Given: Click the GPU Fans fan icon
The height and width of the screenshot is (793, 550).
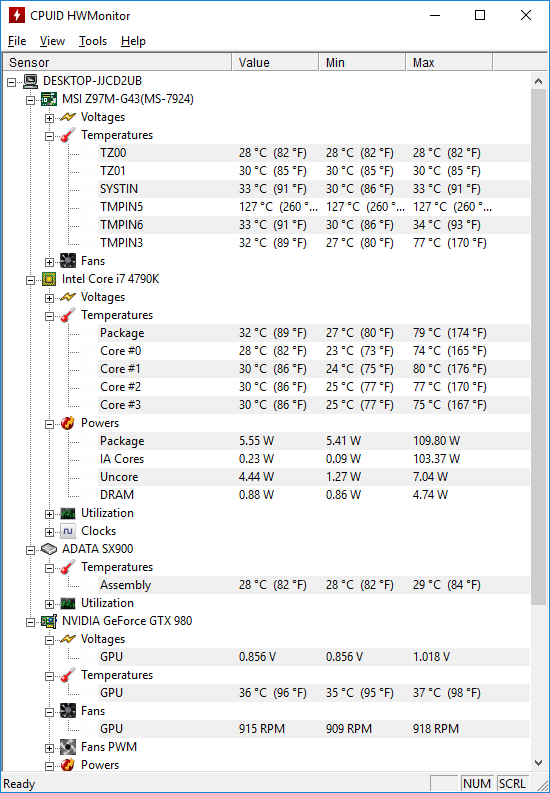Looking at the screenshot, I should point(68,711).
